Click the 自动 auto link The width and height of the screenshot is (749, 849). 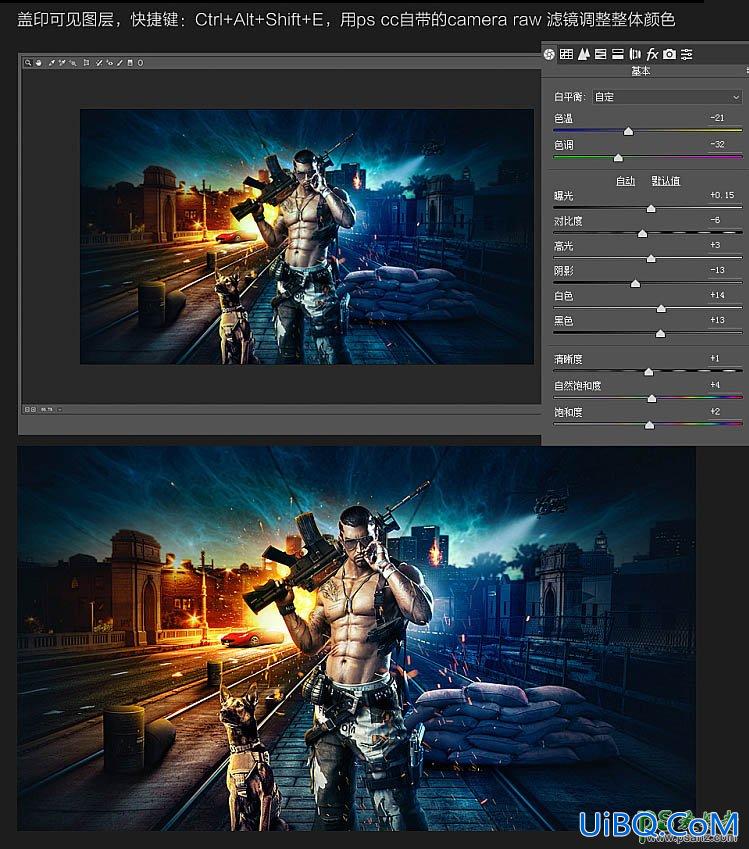[x=626, y=181]
